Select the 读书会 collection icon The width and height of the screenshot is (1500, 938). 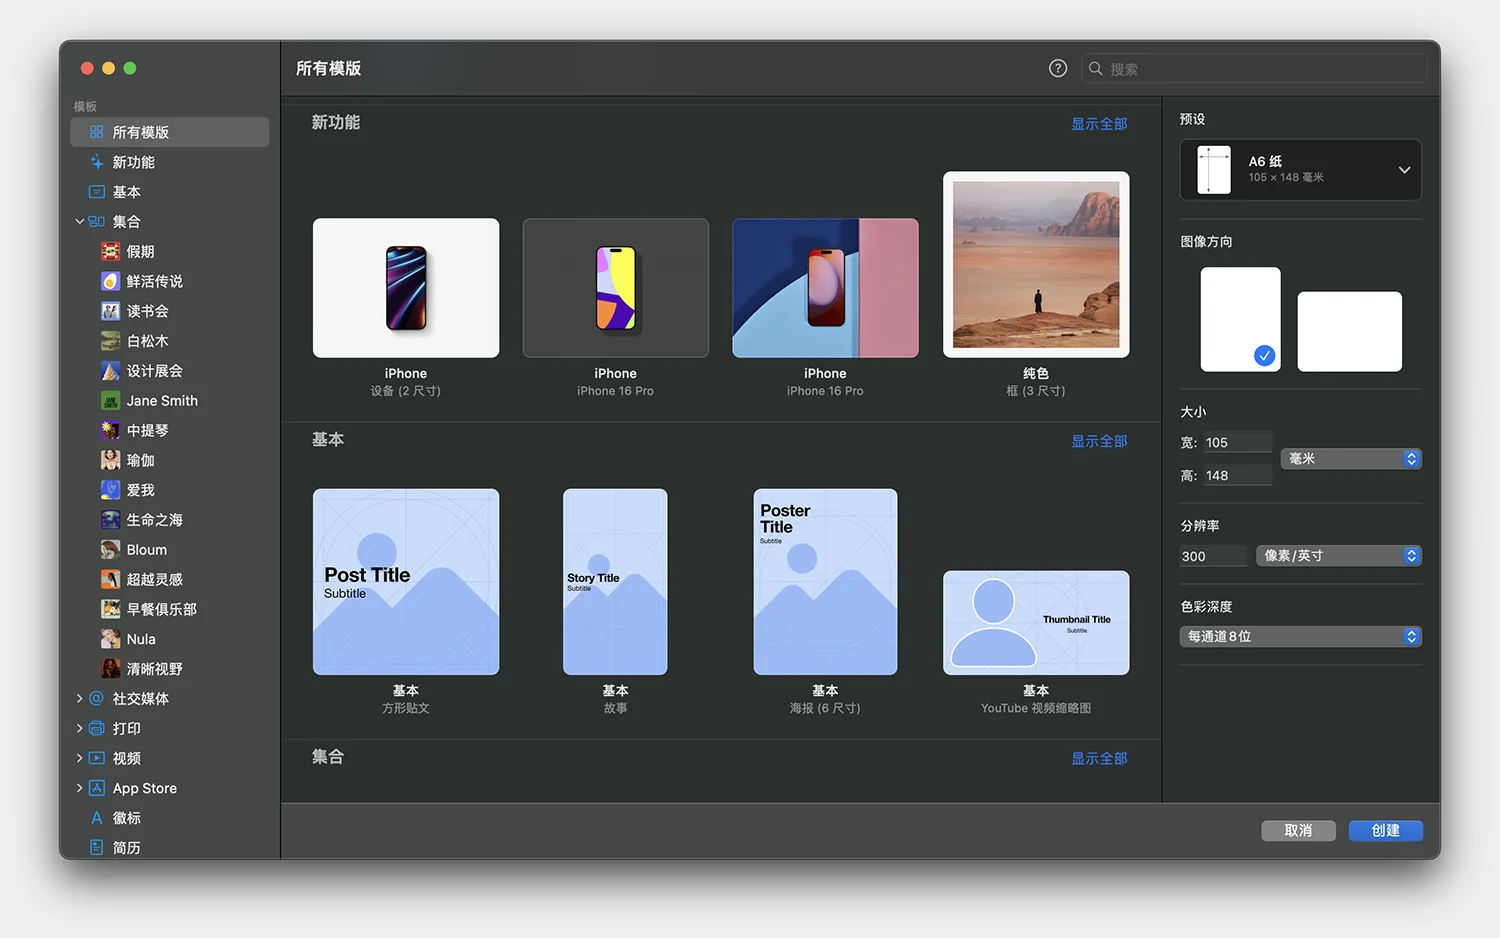pyautogui.click(x=111, y=311)
